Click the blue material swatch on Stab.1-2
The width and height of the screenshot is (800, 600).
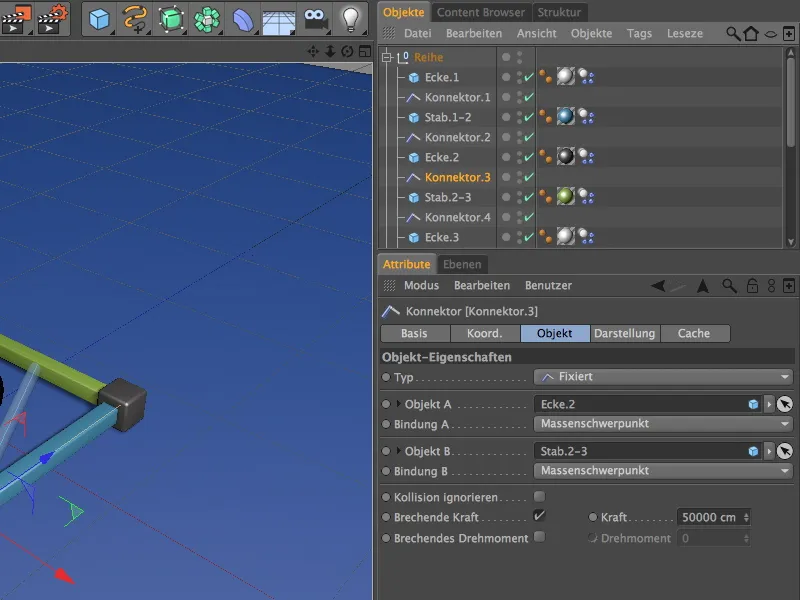[x=565, y=116]
